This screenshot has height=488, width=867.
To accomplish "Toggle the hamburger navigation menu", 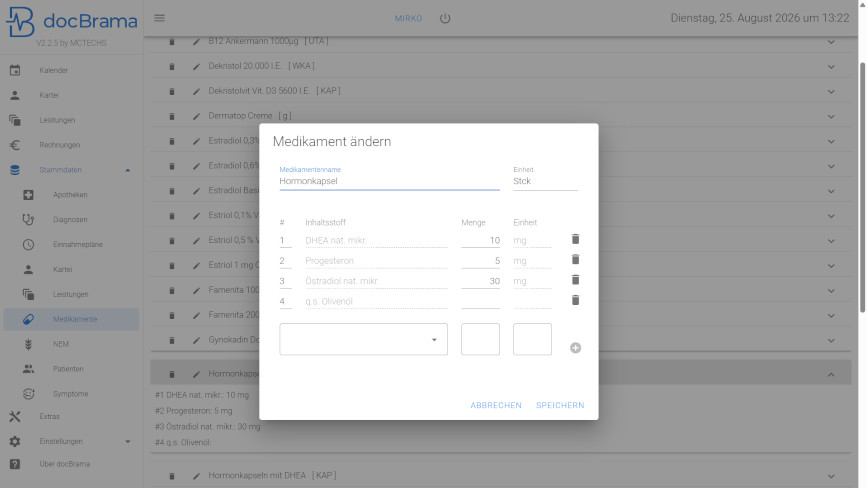I will (159, 18).
